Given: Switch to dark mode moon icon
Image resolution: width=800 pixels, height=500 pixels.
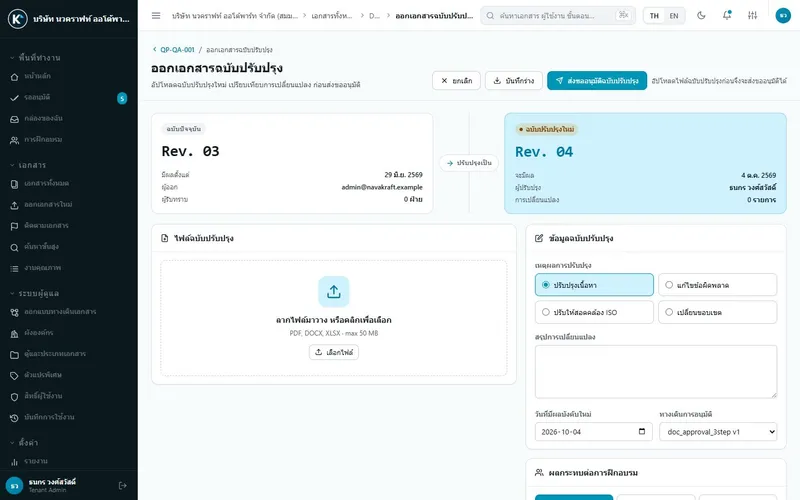Looking at the screenshot, I should coord(701,16).
